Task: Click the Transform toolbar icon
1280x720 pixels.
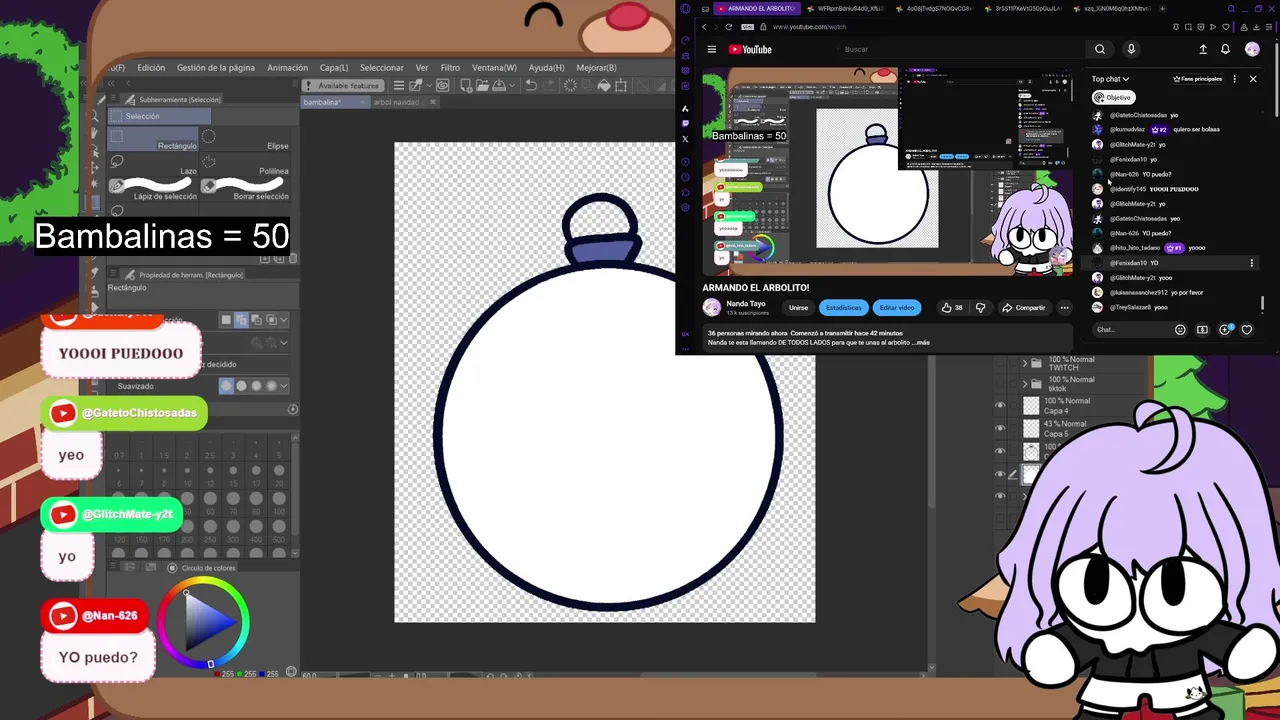Action: [621, 86]
